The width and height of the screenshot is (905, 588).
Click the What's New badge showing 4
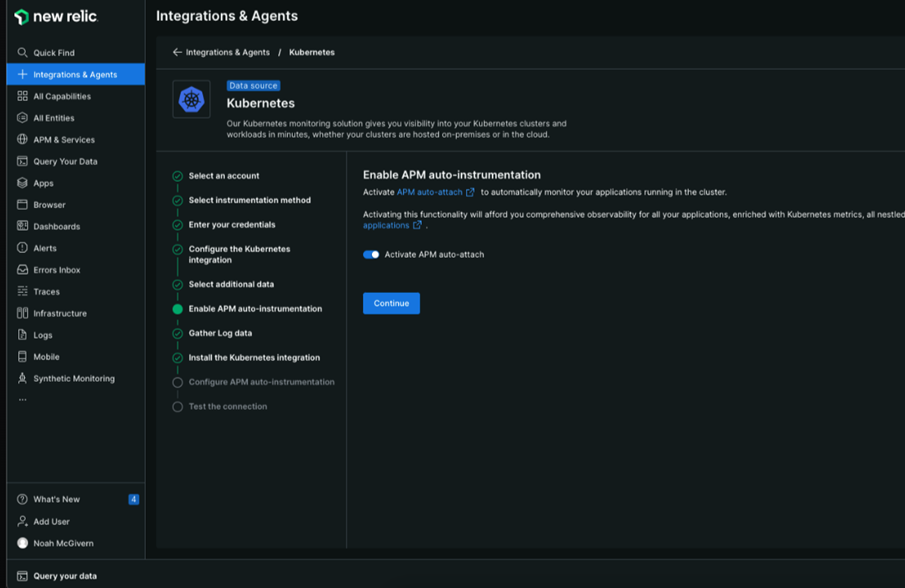click(x=133, y=499)
